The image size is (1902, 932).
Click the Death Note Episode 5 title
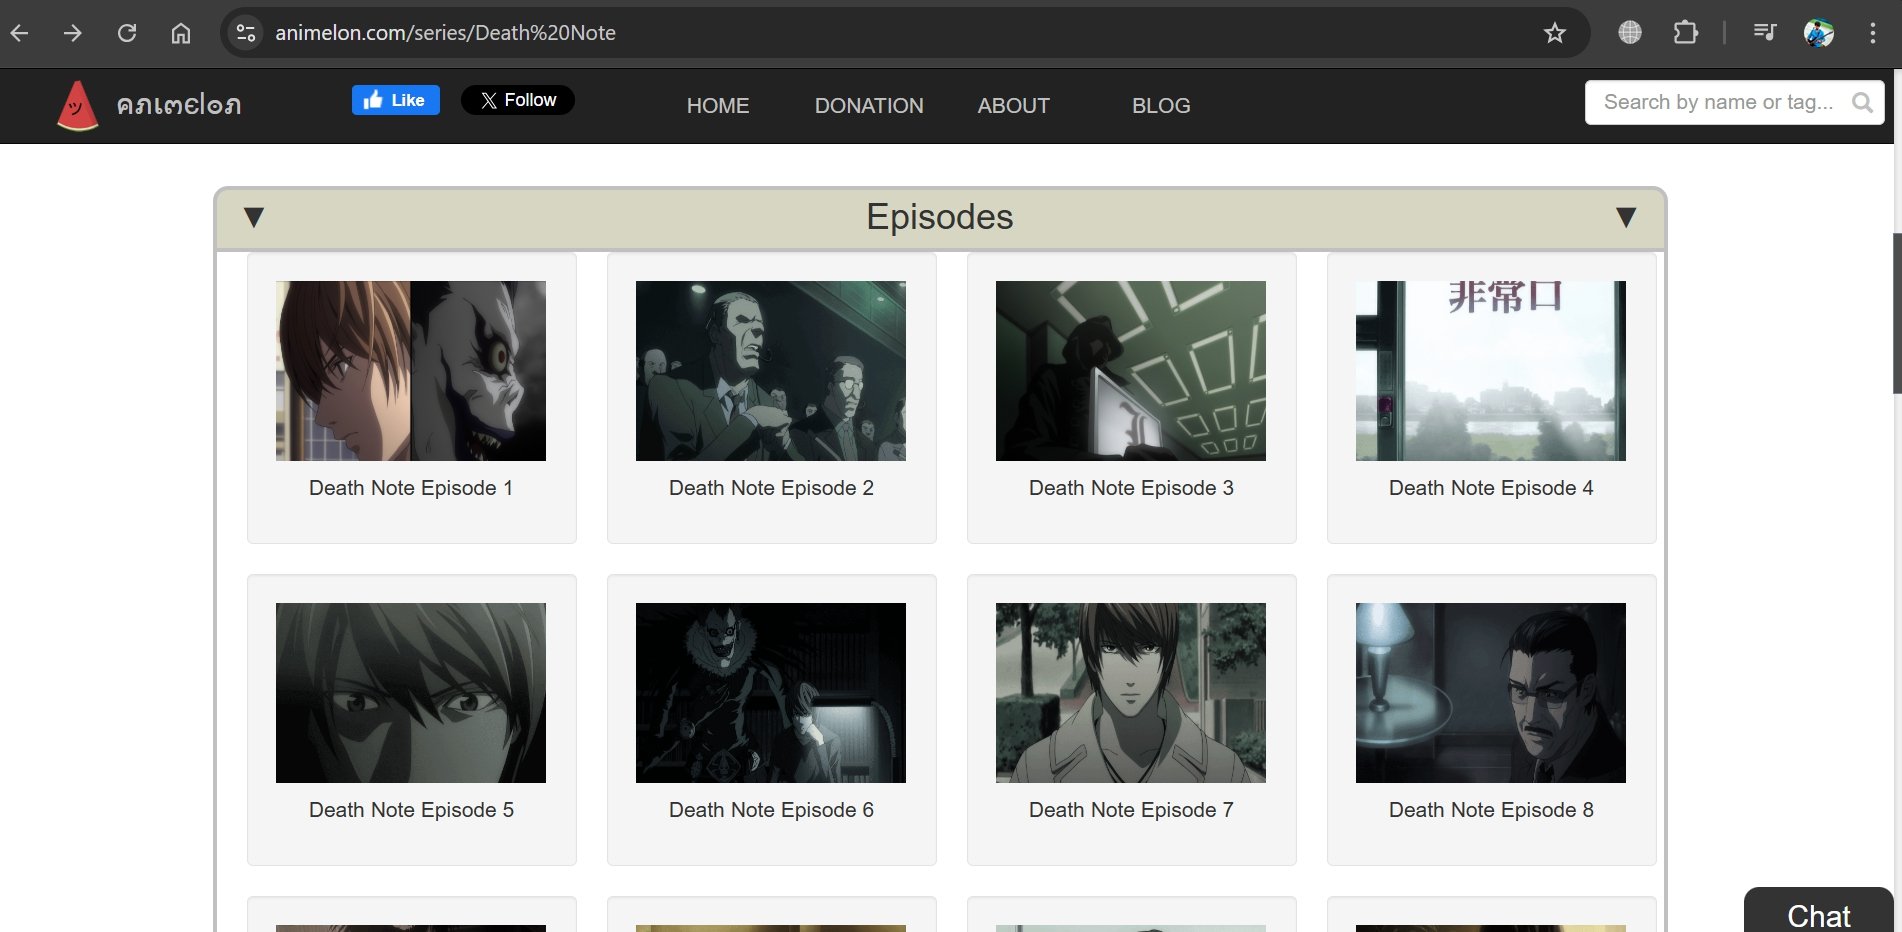411,810
